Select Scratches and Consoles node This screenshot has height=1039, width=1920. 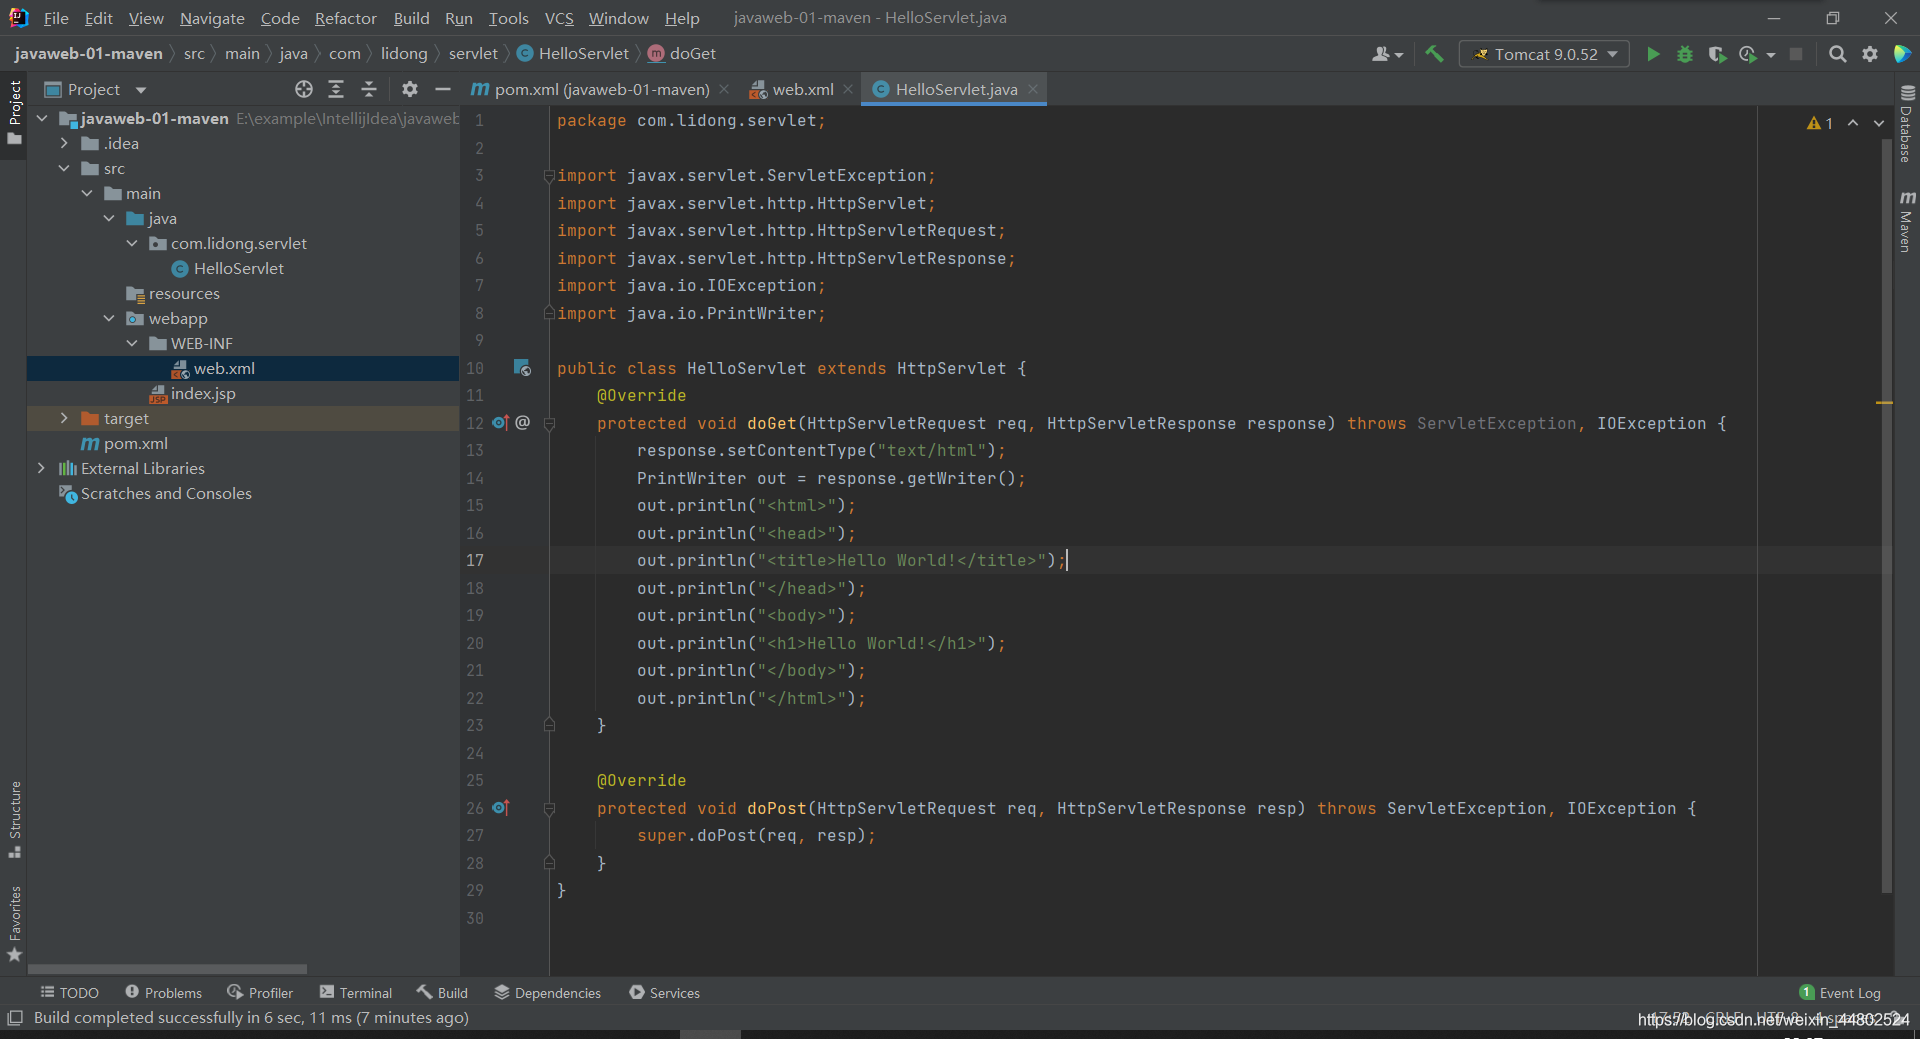(166, 493)
